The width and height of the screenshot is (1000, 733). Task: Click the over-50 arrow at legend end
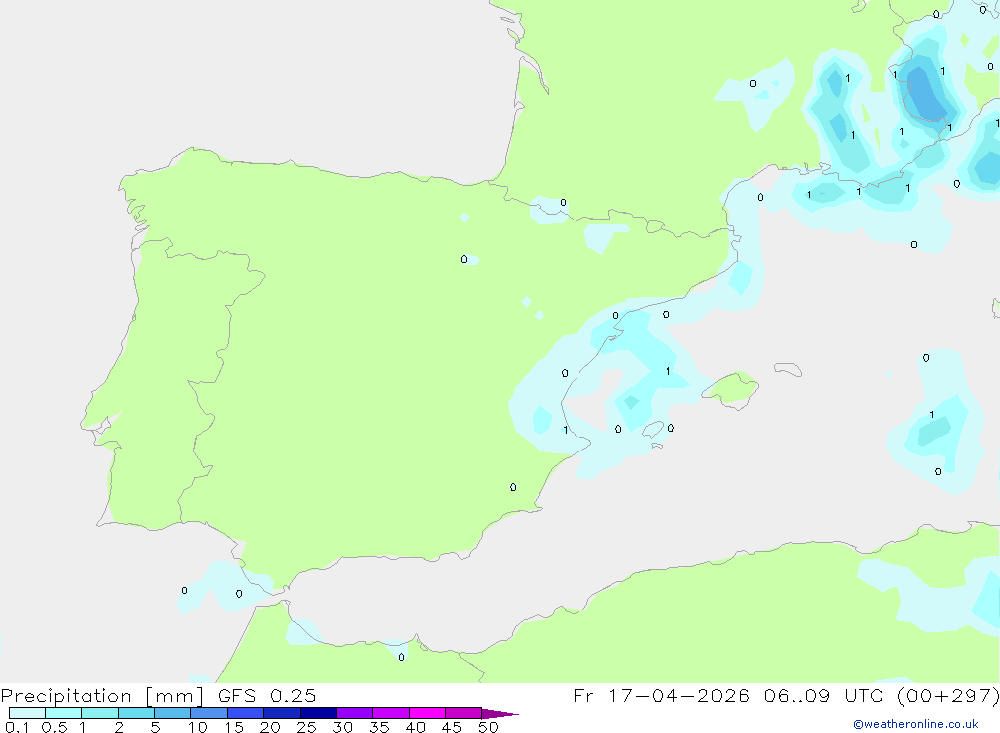[x=500, y=713]
